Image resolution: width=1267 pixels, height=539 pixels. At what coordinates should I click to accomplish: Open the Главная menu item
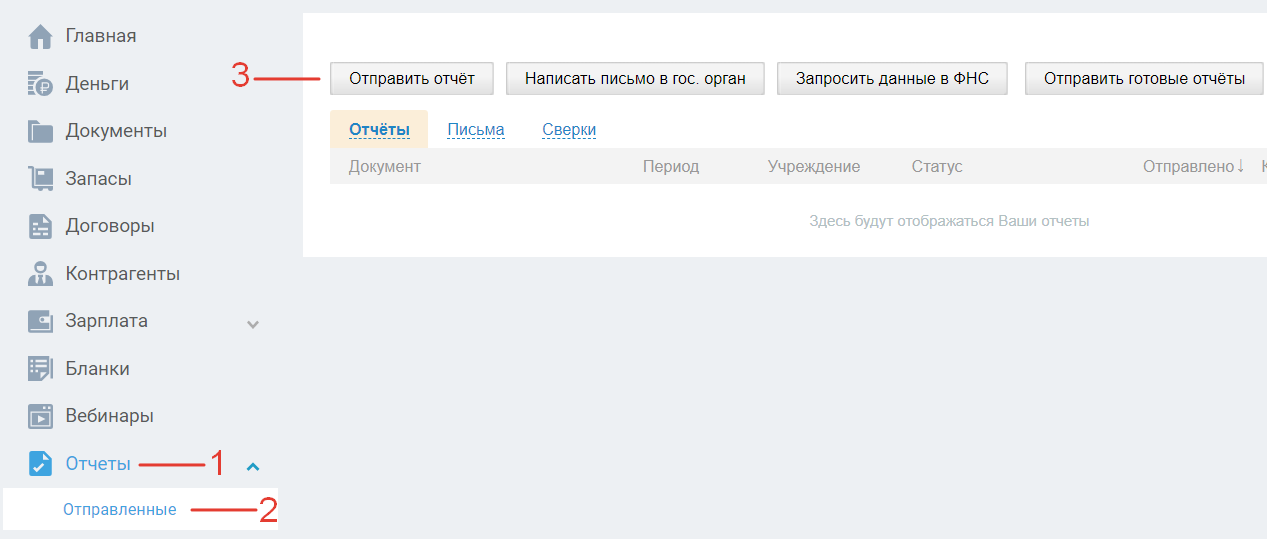[x=101, y=37]
